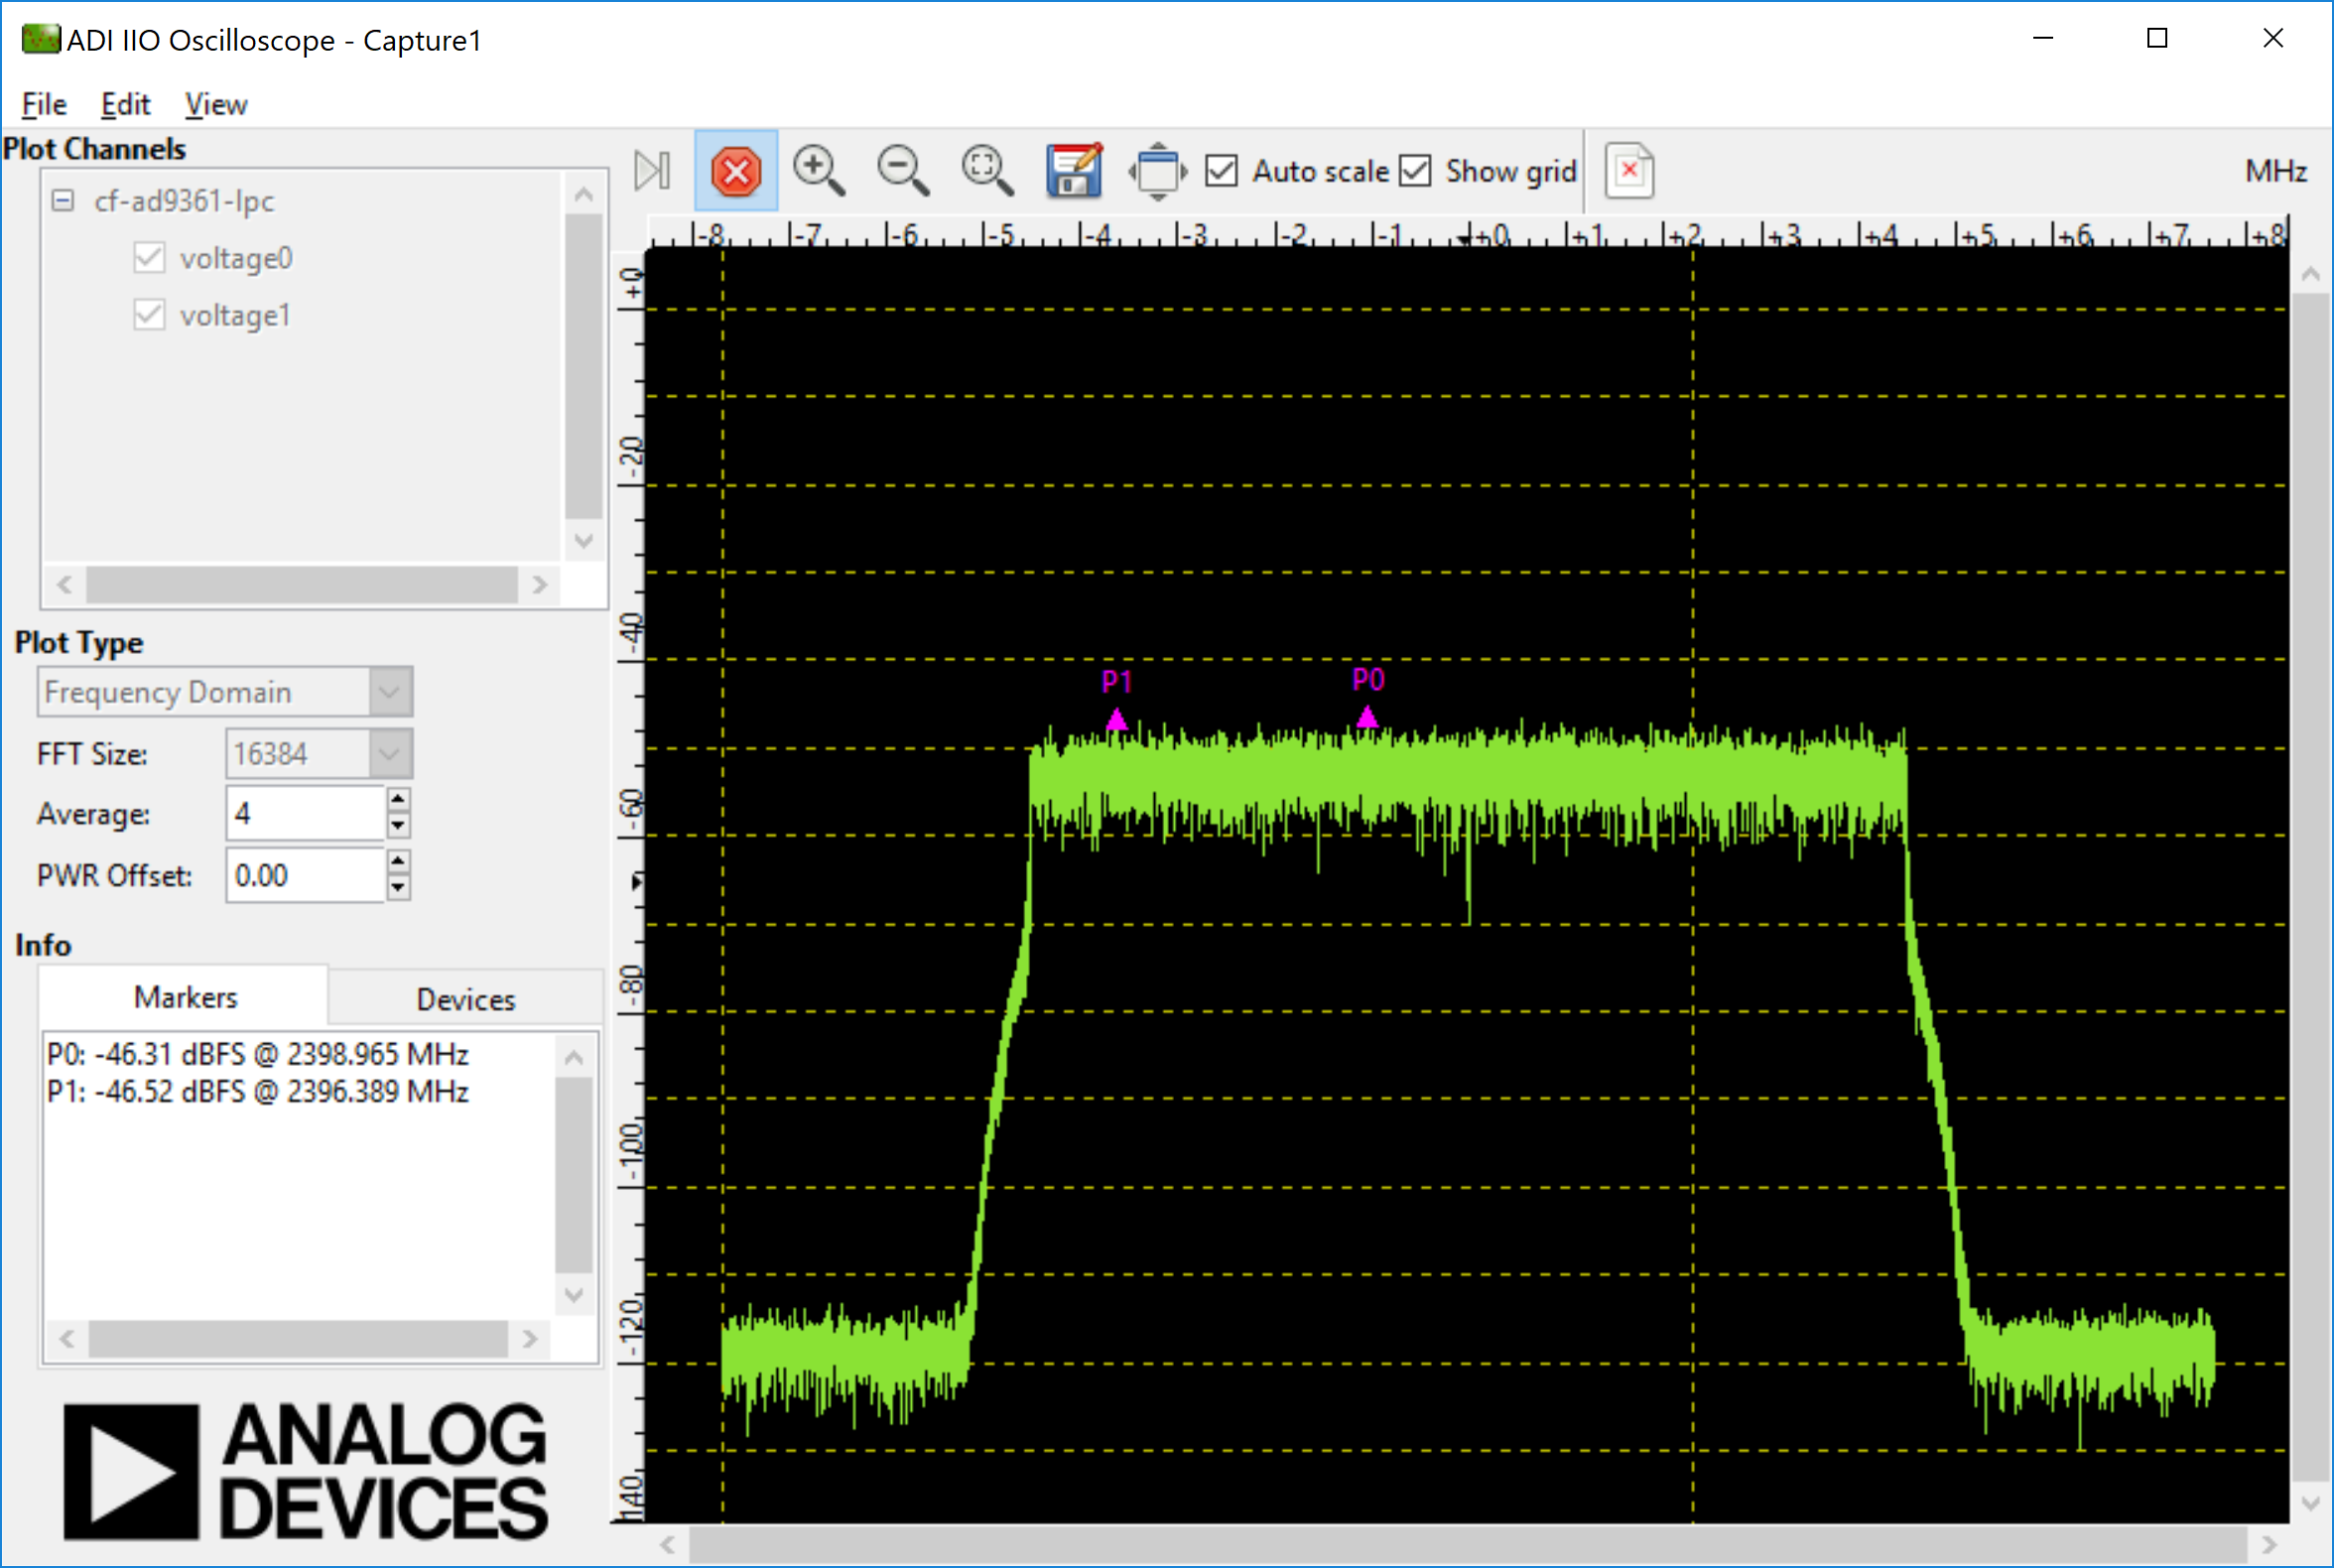Click the zoom out magnifier icon
Screen dimensions: 2334x1568
click(x=902, y=170)
